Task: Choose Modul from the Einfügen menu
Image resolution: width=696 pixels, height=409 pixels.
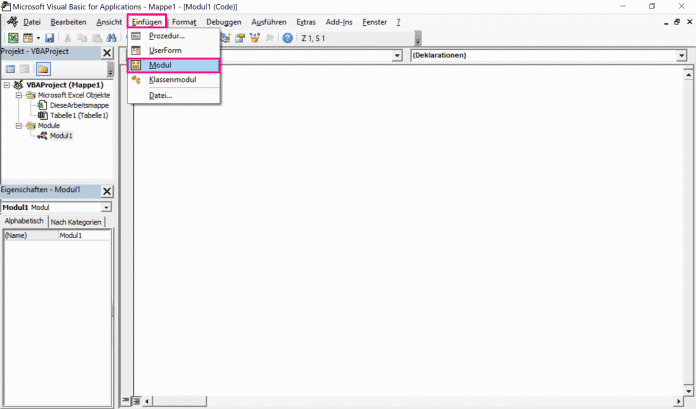Action: click(160, 65)
